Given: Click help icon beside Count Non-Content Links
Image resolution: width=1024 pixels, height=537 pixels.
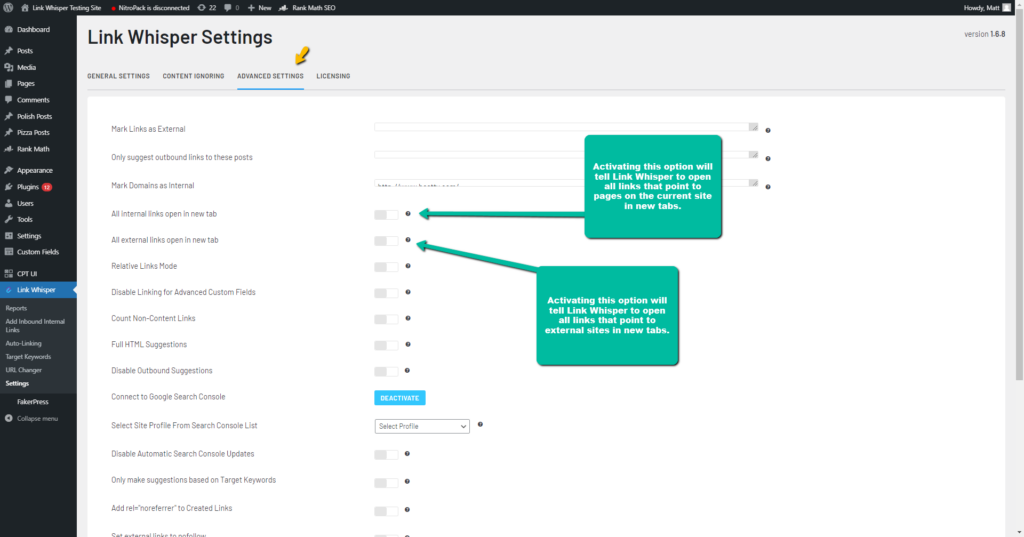Looking at the screenshot, I should [x=408, y=318].
